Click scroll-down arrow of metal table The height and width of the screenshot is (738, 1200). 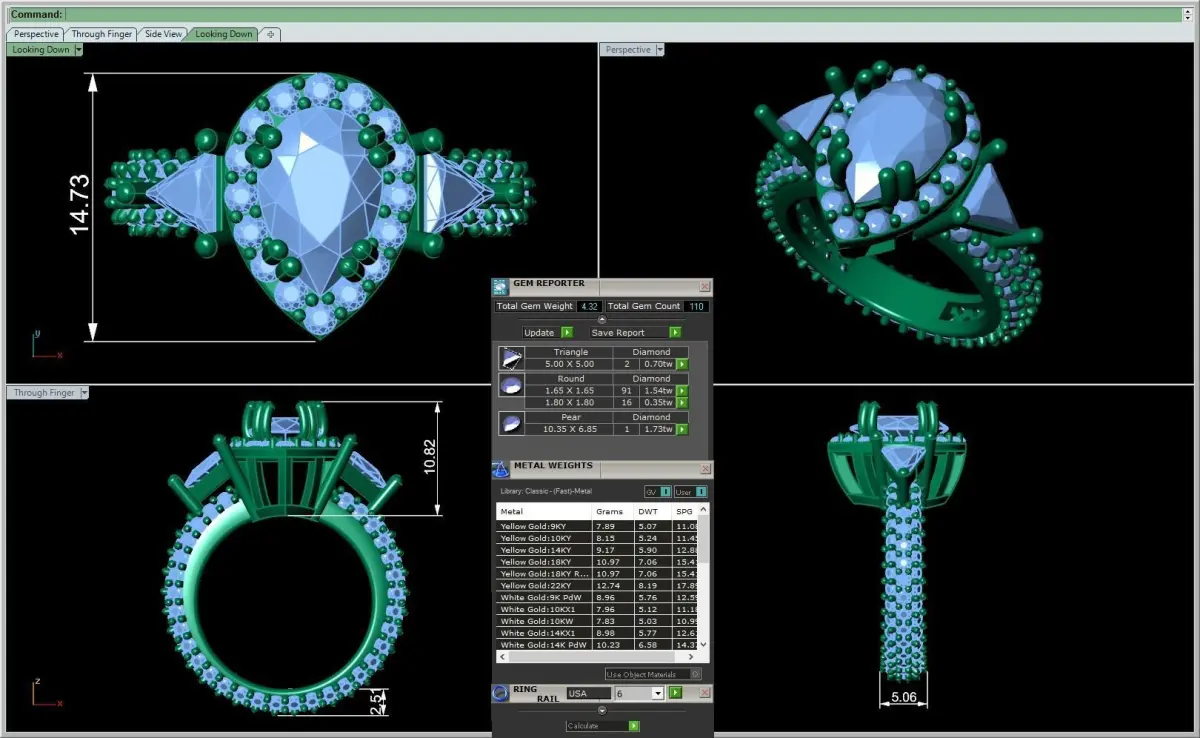(x=703, y=645)
